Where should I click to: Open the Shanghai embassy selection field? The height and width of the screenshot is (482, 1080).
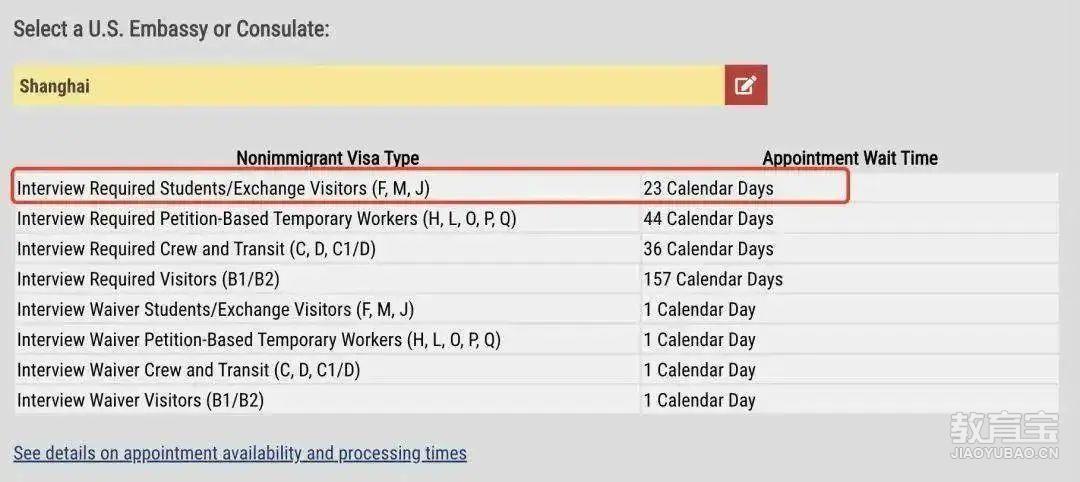click(x=368, y=85)
